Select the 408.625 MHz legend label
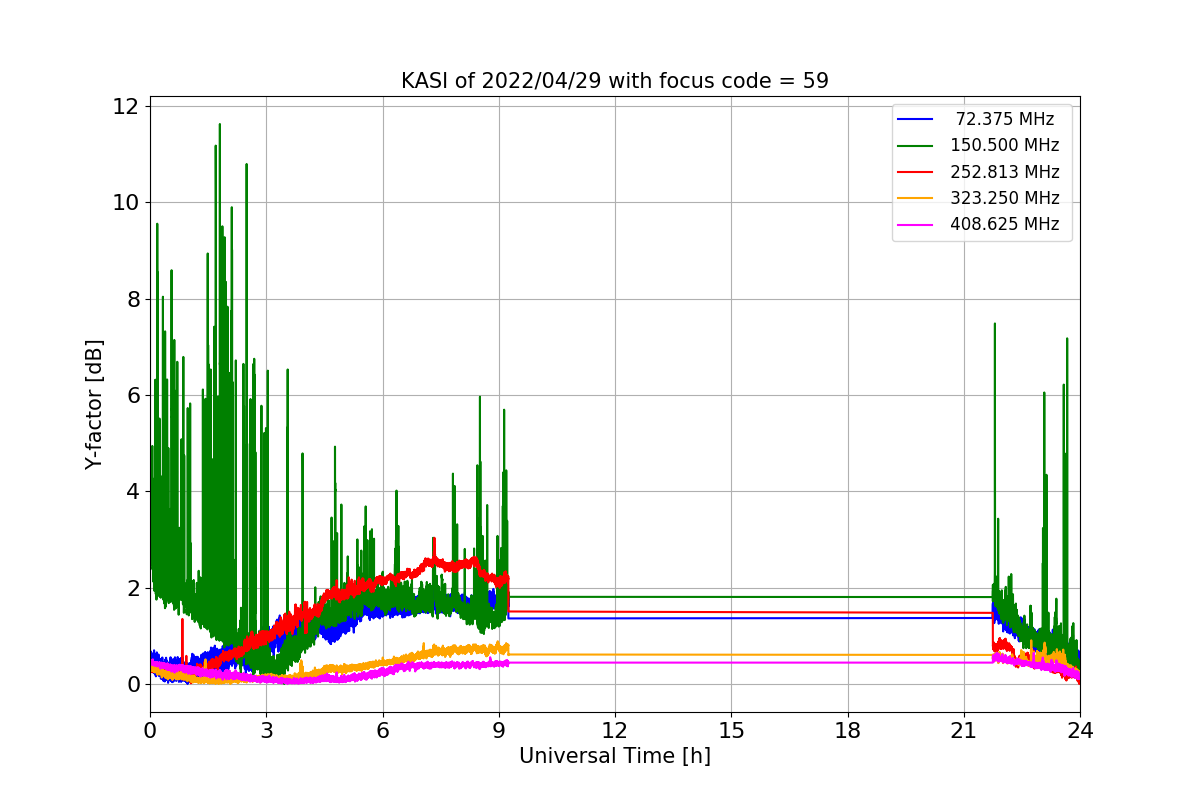 coord(1004,225)
